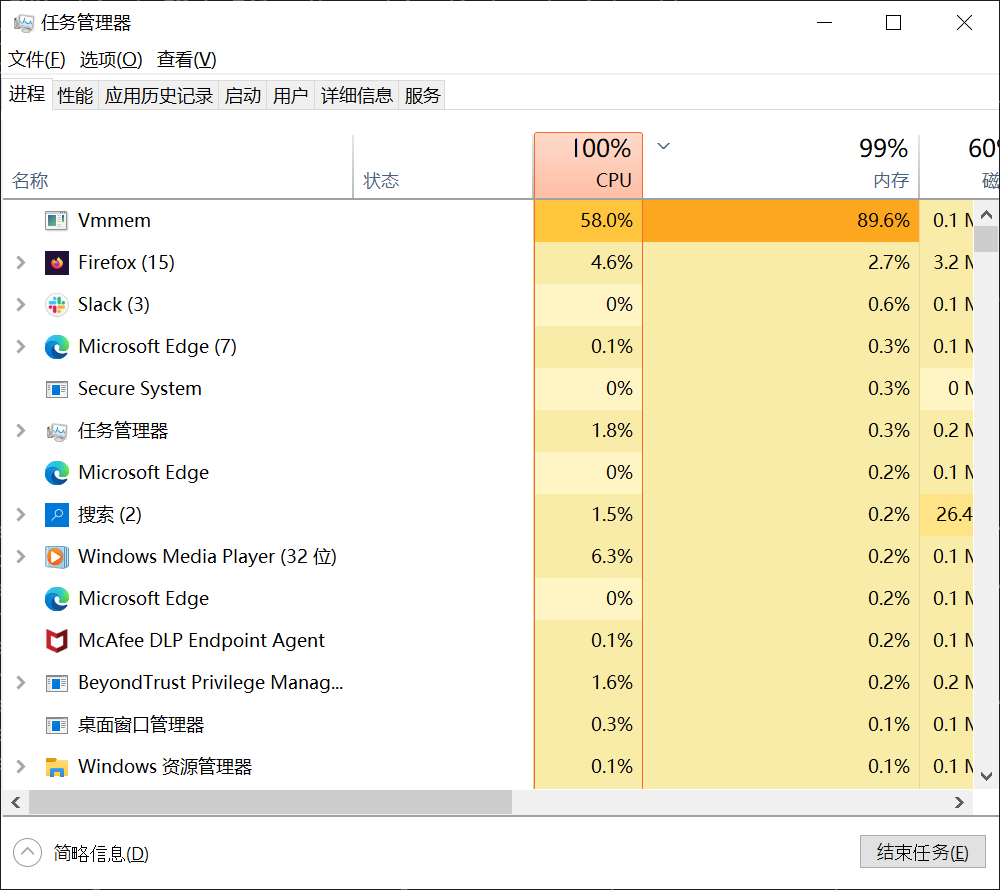
Task: Click Slack's 0.6% memory value
Action: 888,305
